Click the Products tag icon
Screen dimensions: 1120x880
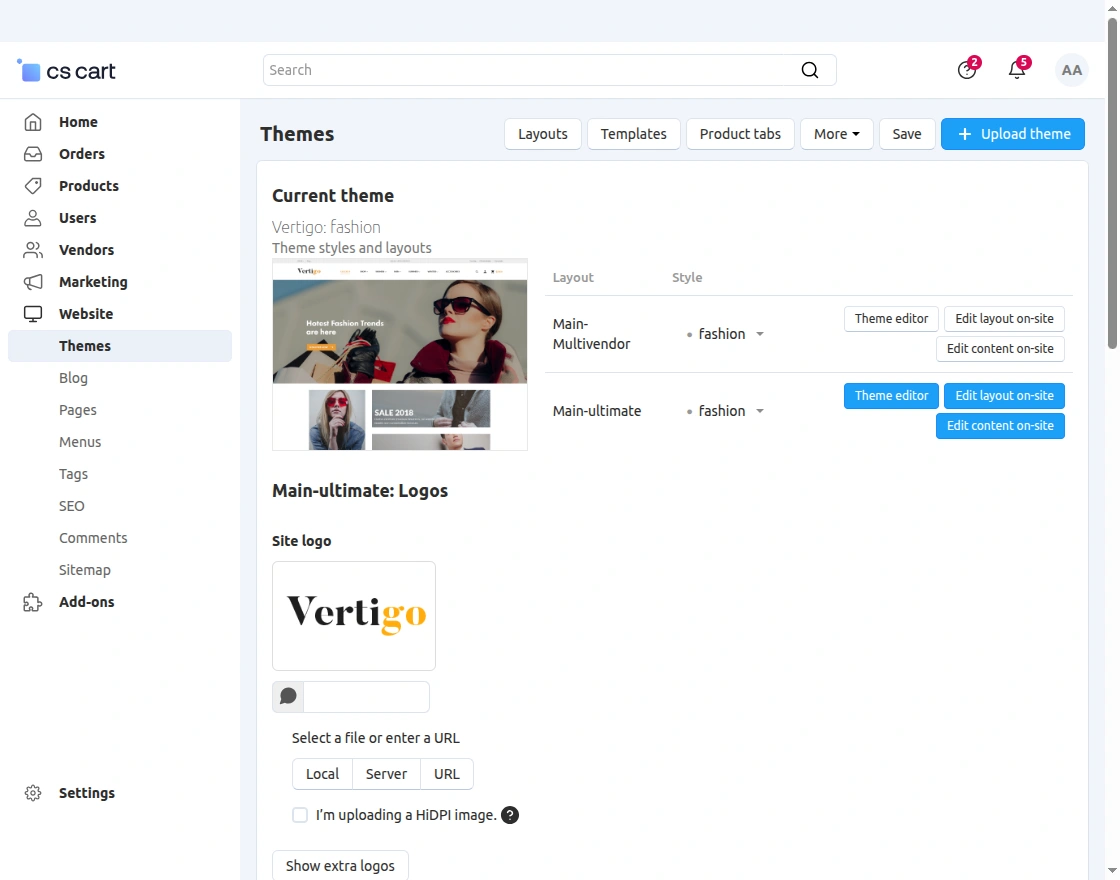(x=33, y=186)
